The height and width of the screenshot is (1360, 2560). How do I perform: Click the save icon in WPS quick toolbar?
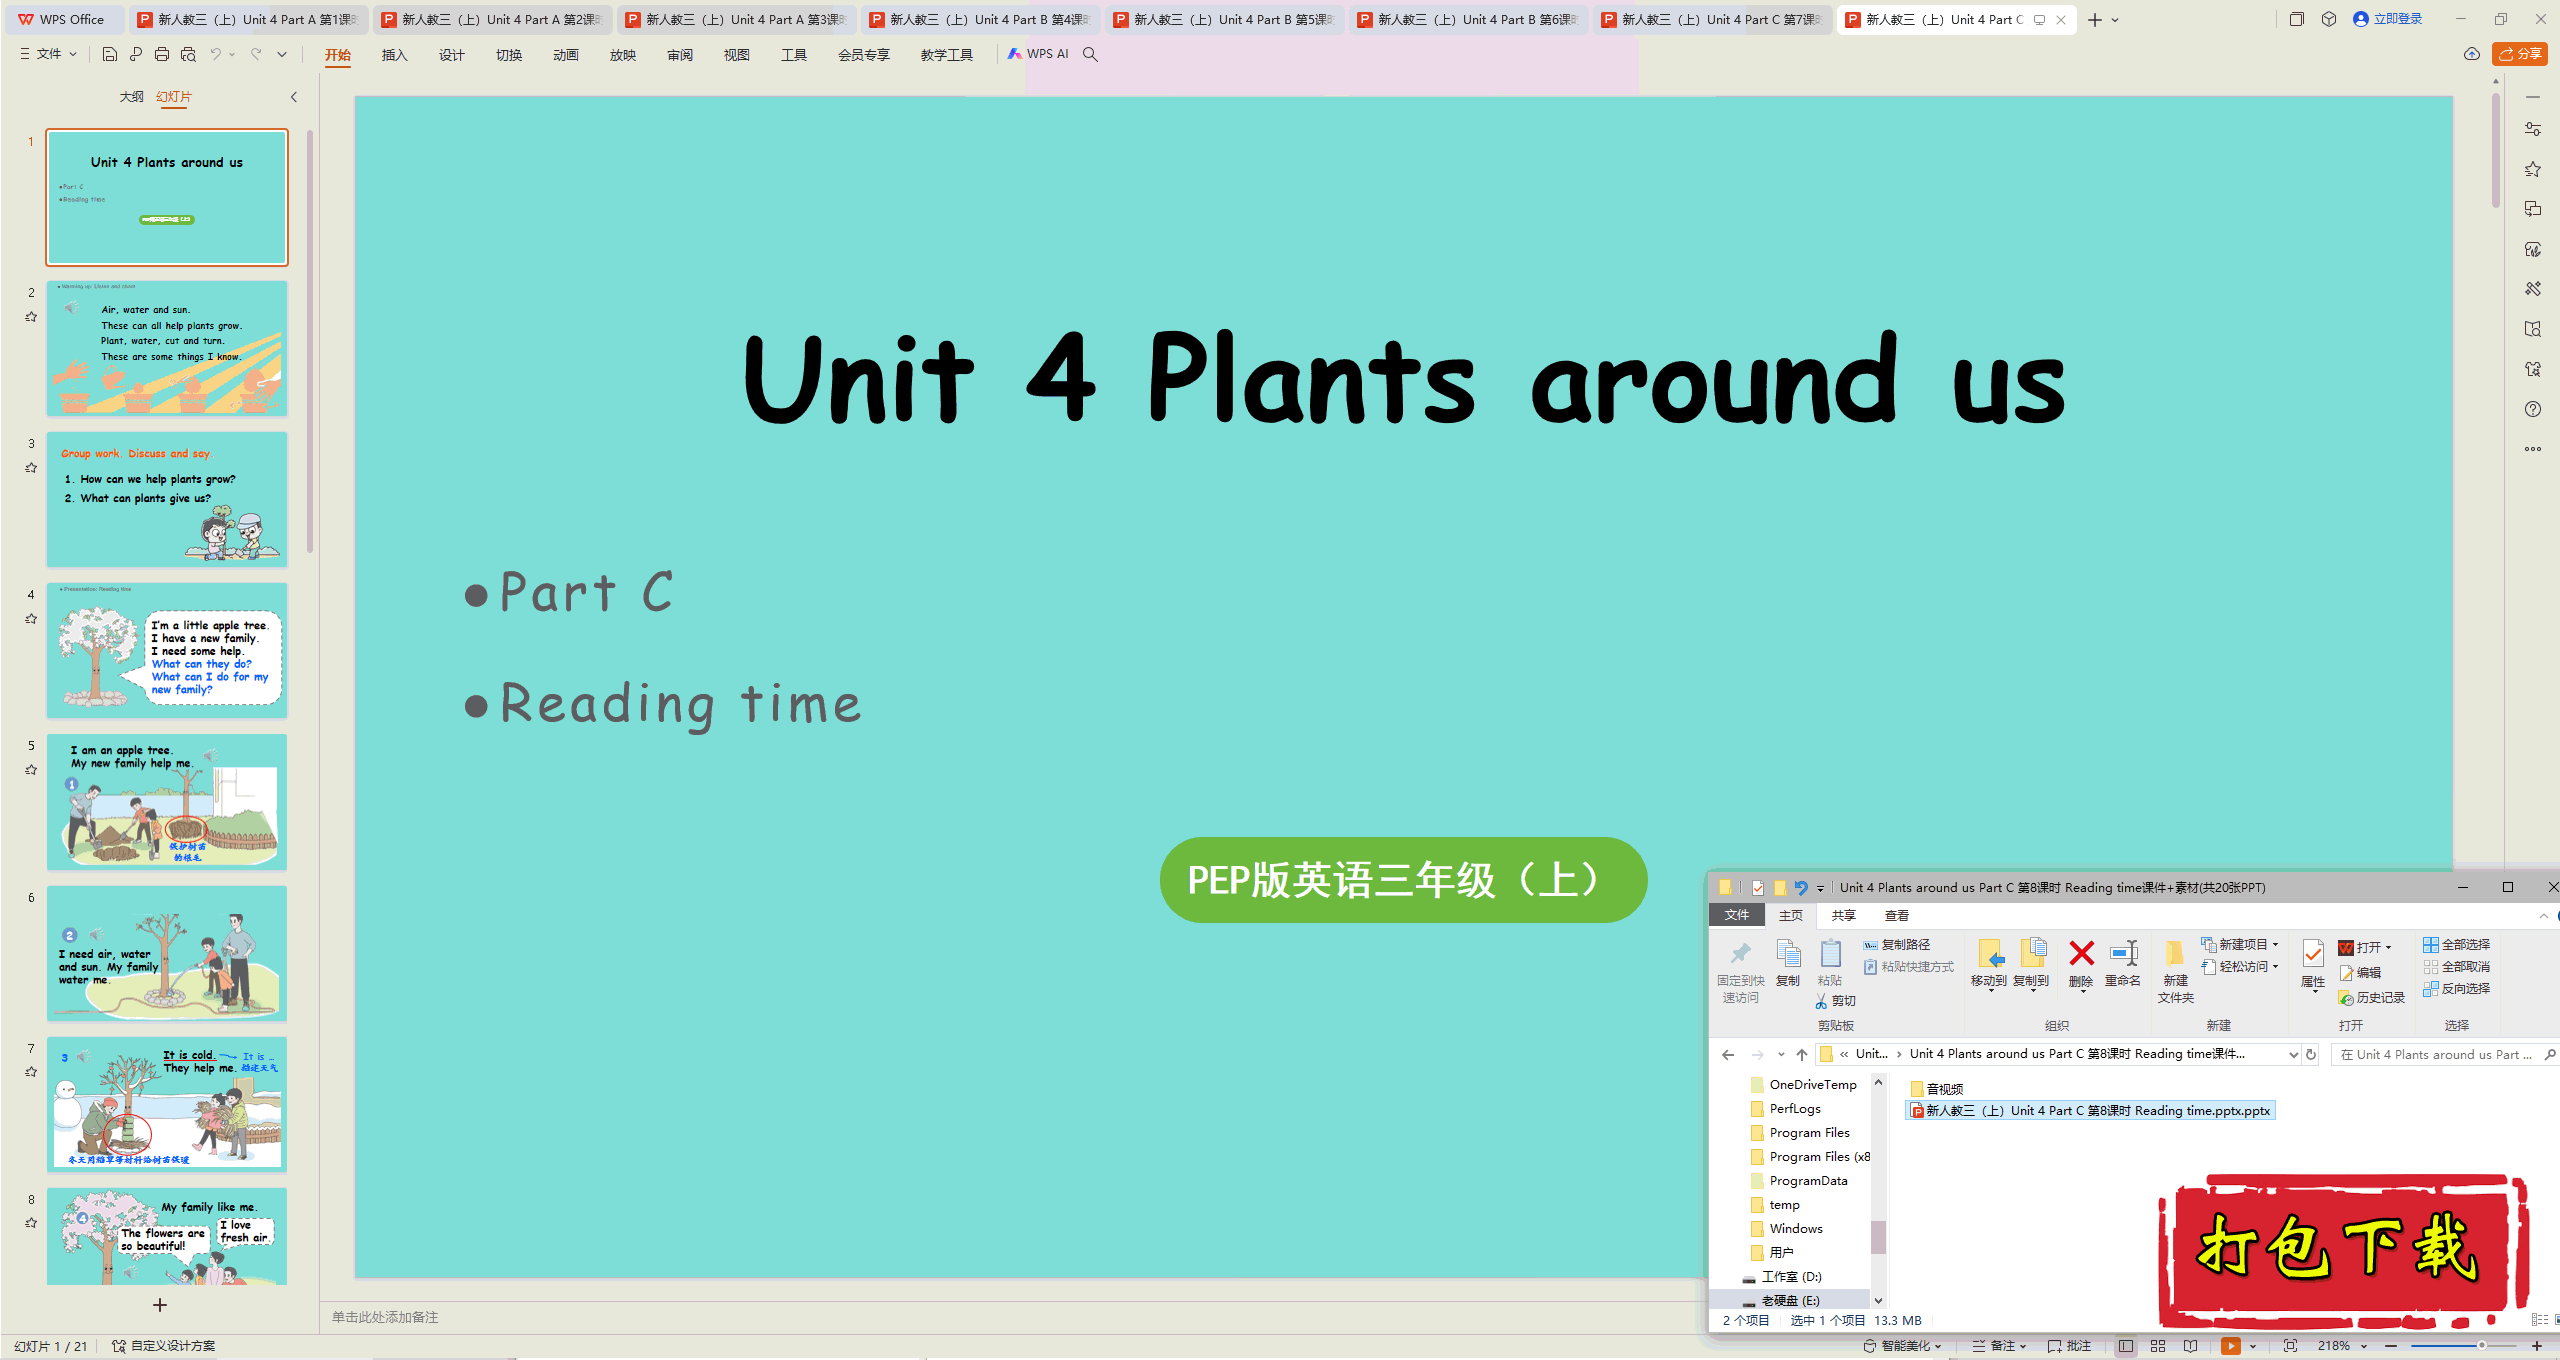point(110,54)
